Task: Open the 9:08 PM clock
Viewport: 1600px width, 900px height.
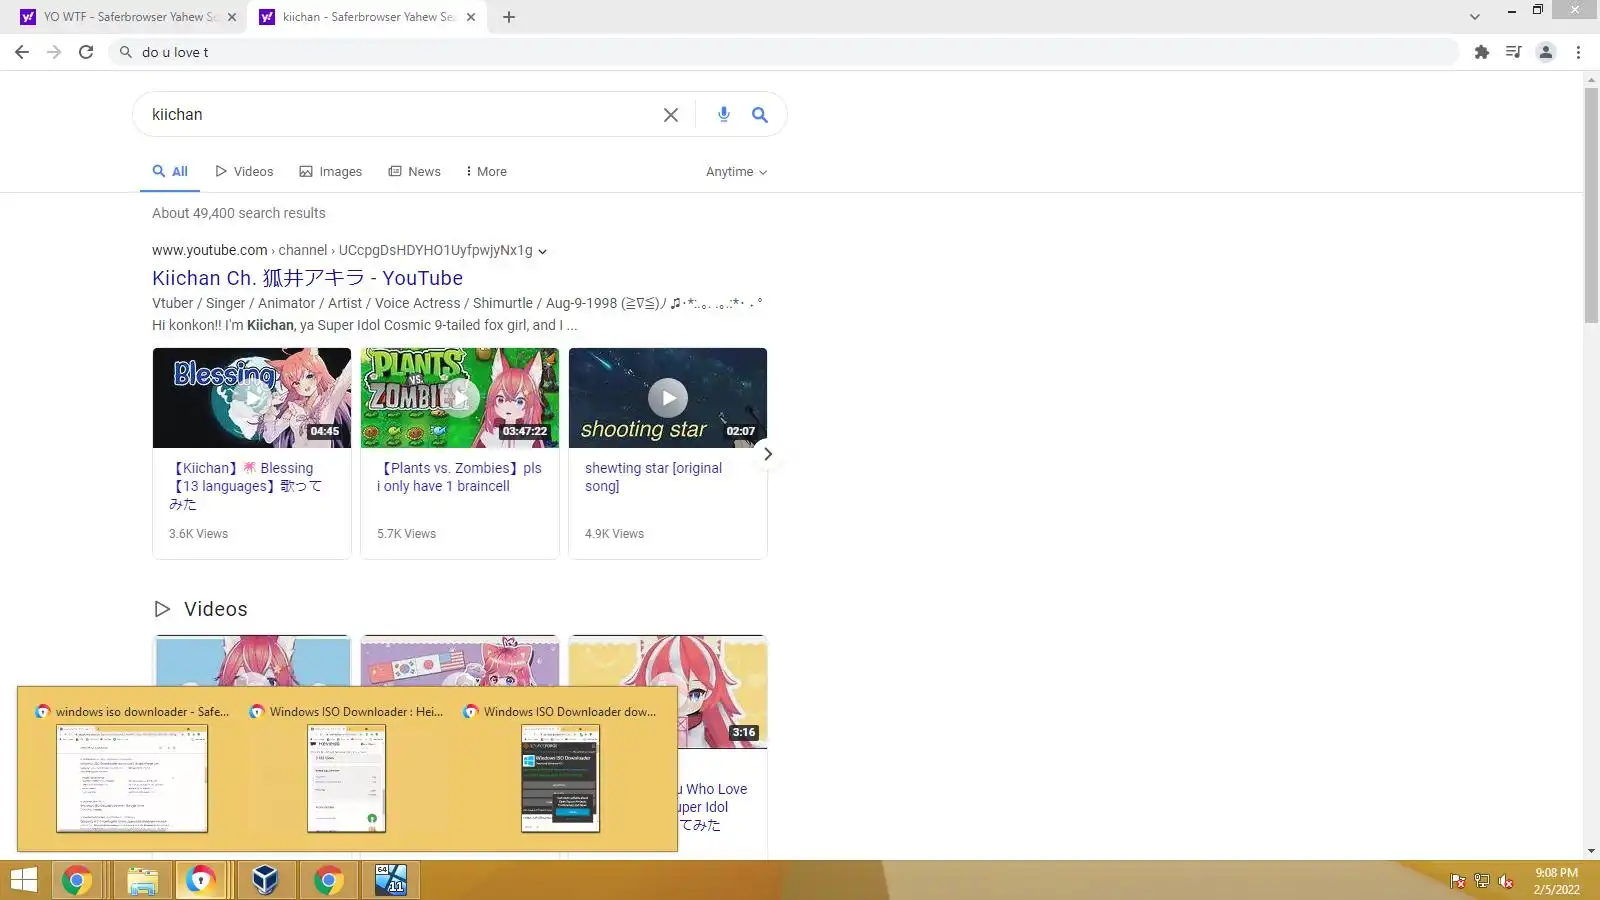Action: pos(1557,880)
